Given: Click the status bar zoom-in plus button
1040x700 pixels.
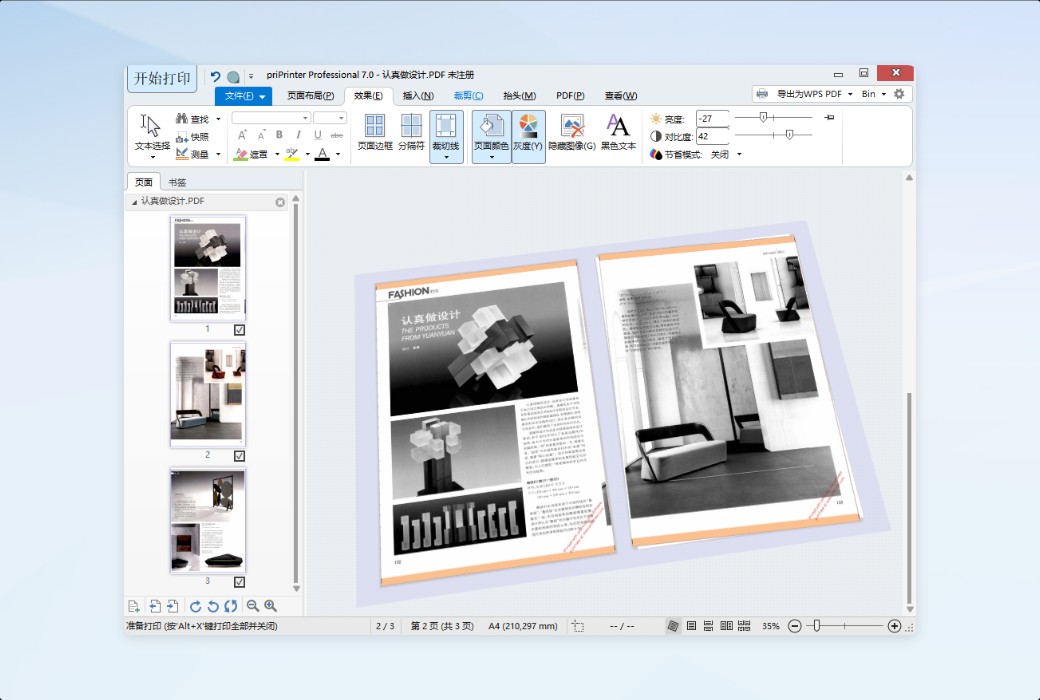Looking at the screenshot, I should [x=894, y=626].
